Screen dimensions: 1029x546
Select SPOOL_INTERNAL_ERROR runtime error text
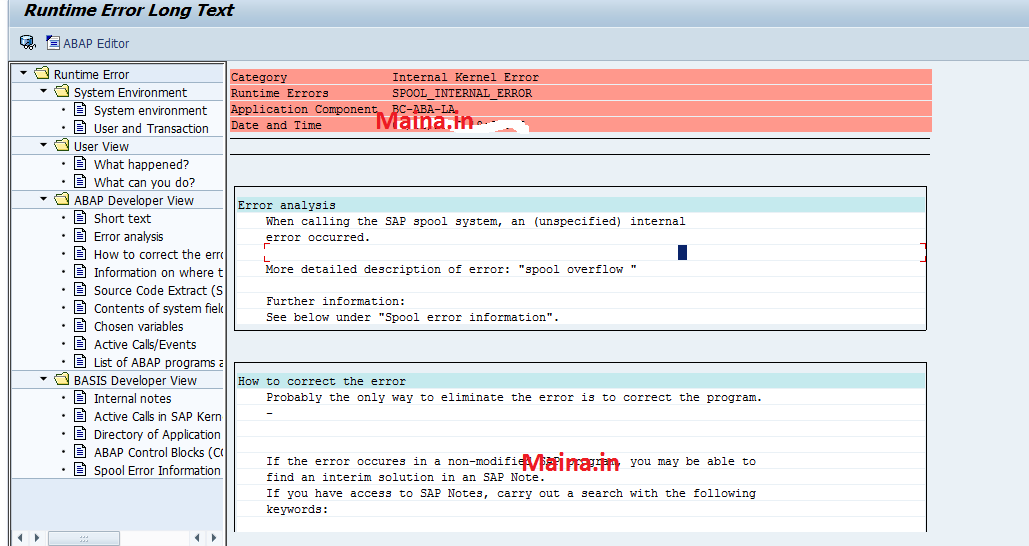tap(462, 93)
